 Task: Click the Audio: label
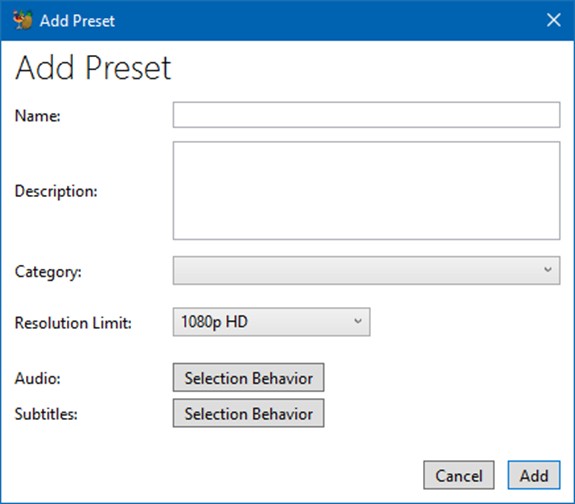37,379
